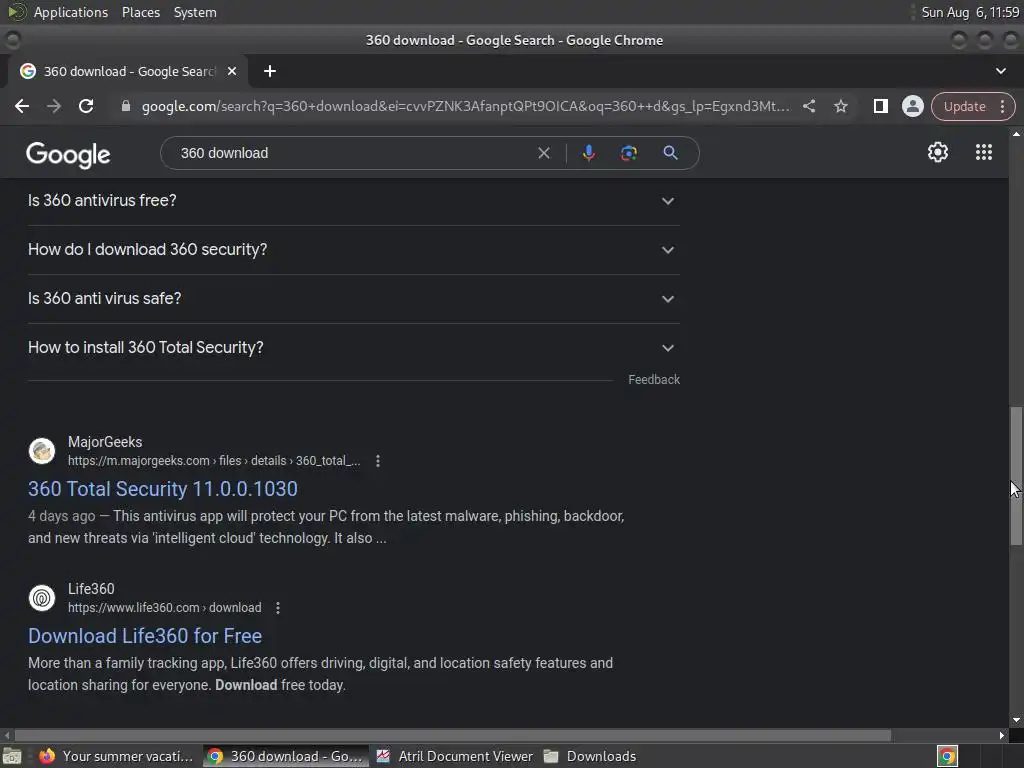Click the vertical scrollbar thumb
Viewport: 1024px width, 768px height.
point(1016,476)
